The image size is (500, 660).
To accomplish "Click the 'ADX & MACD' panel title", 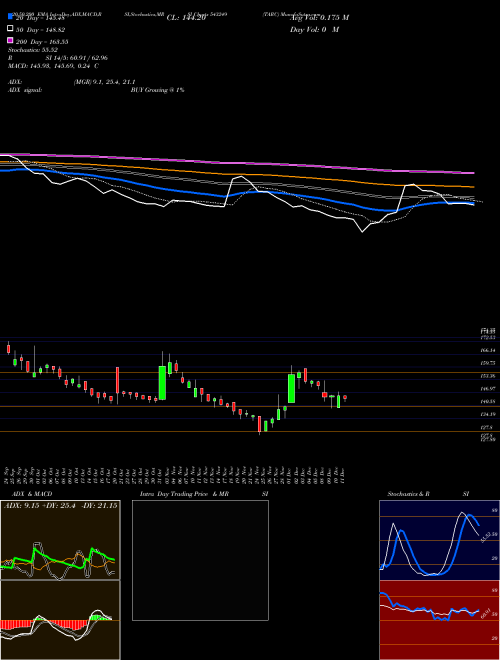I will pos(32,494).
